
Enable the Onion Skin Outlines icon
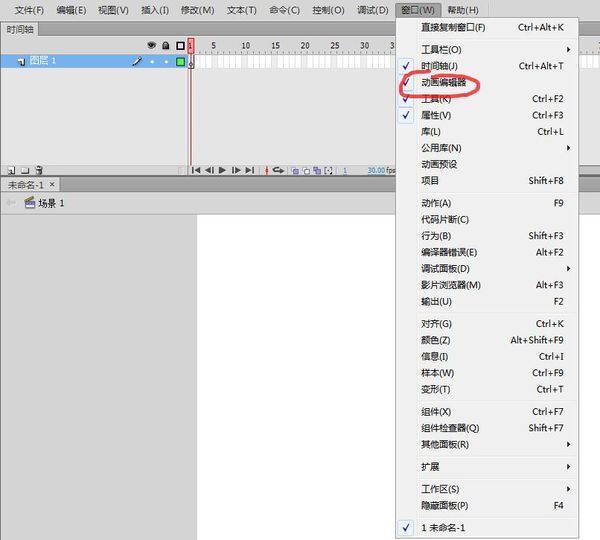(306, 171)
